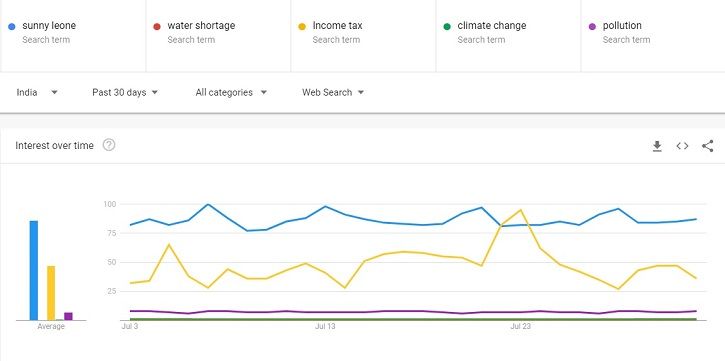Viewport: 725px width, 361px height.
Task: Click the Income tax peak near Jul 23
Action: pyautogui.click(x=521, y=210)
